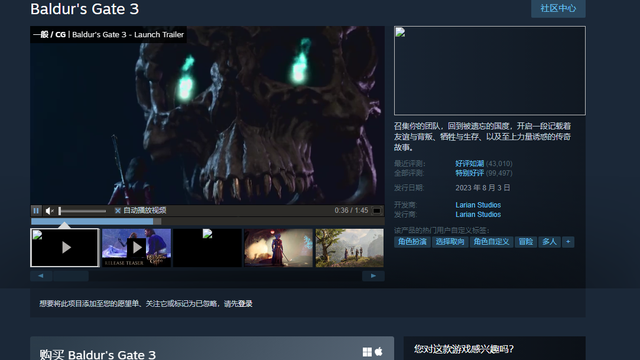Screen dimensions: 640x360
Task: Click the 购买 Baldur's Gate 3 heading
Action: [x=98, y=354]
